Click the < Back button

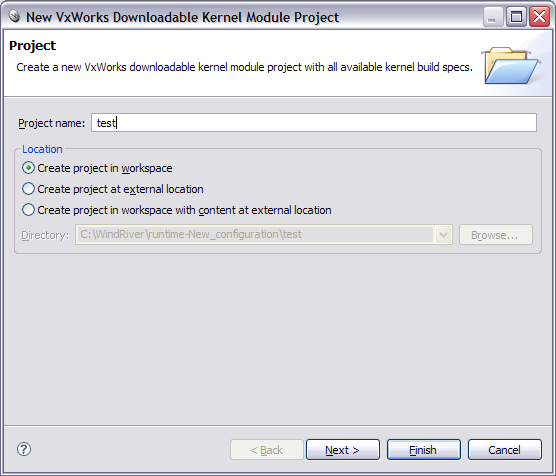[267, 450]
